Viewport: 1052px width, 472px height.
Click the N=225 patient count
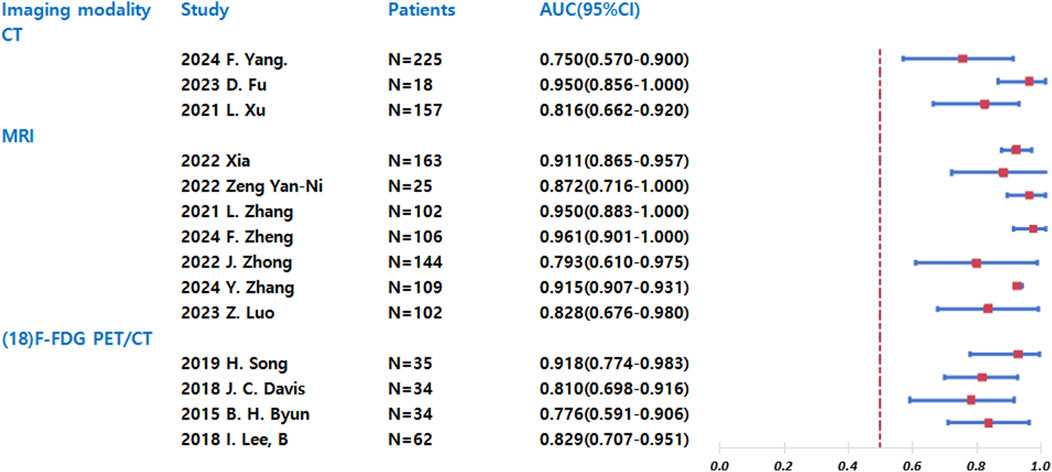[x=415, y=59]
